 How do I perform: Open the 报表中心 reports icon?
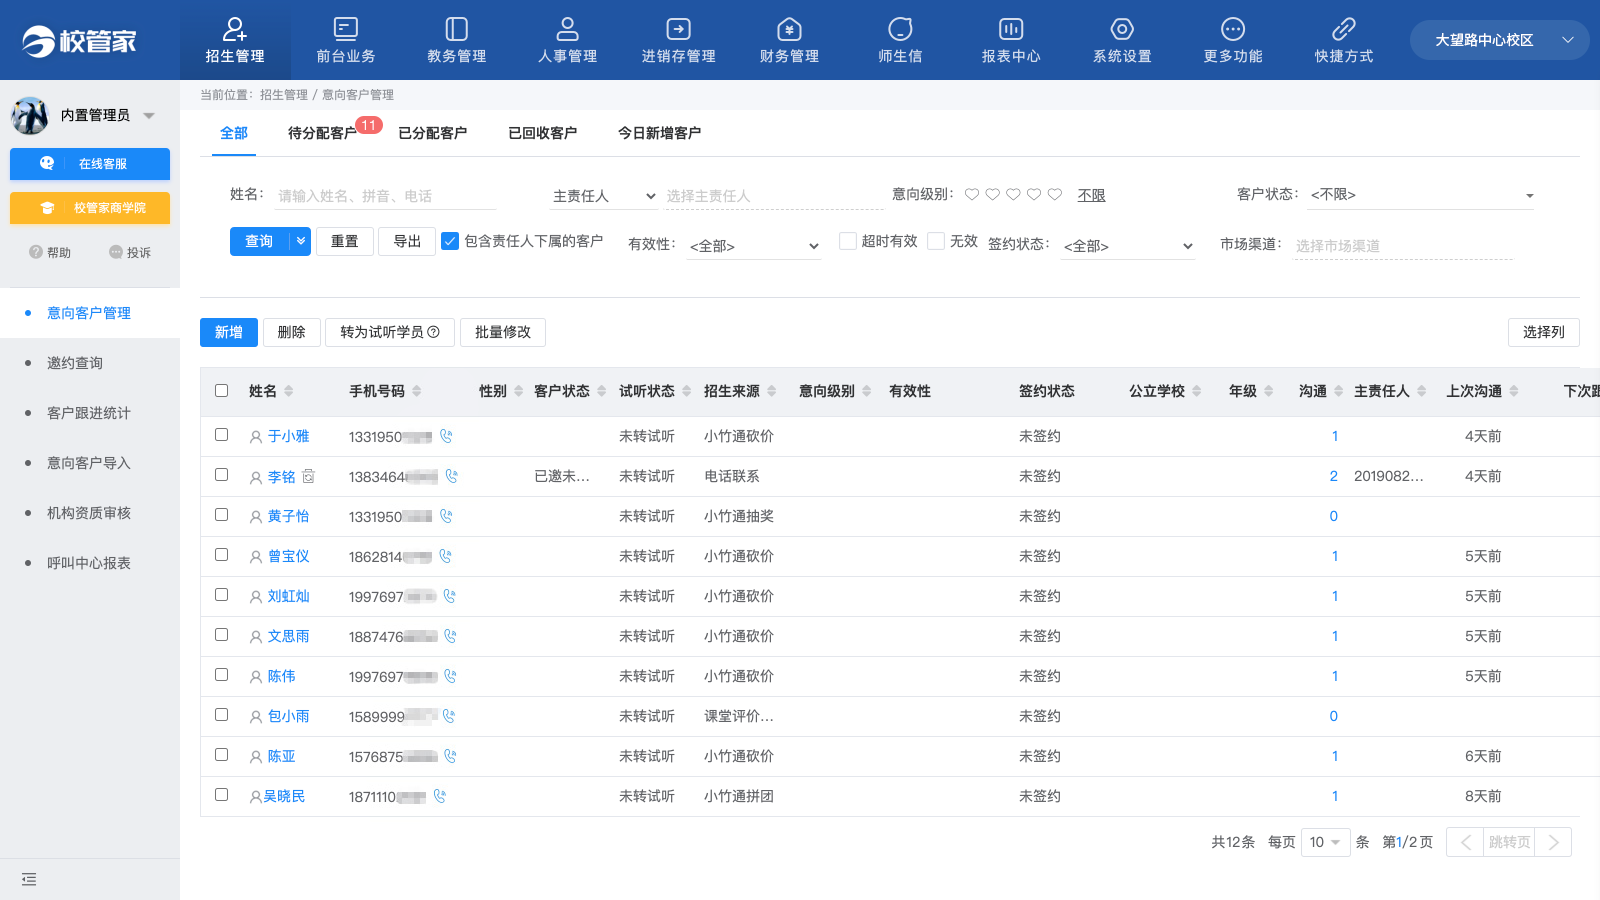[x=1012, y=29]
